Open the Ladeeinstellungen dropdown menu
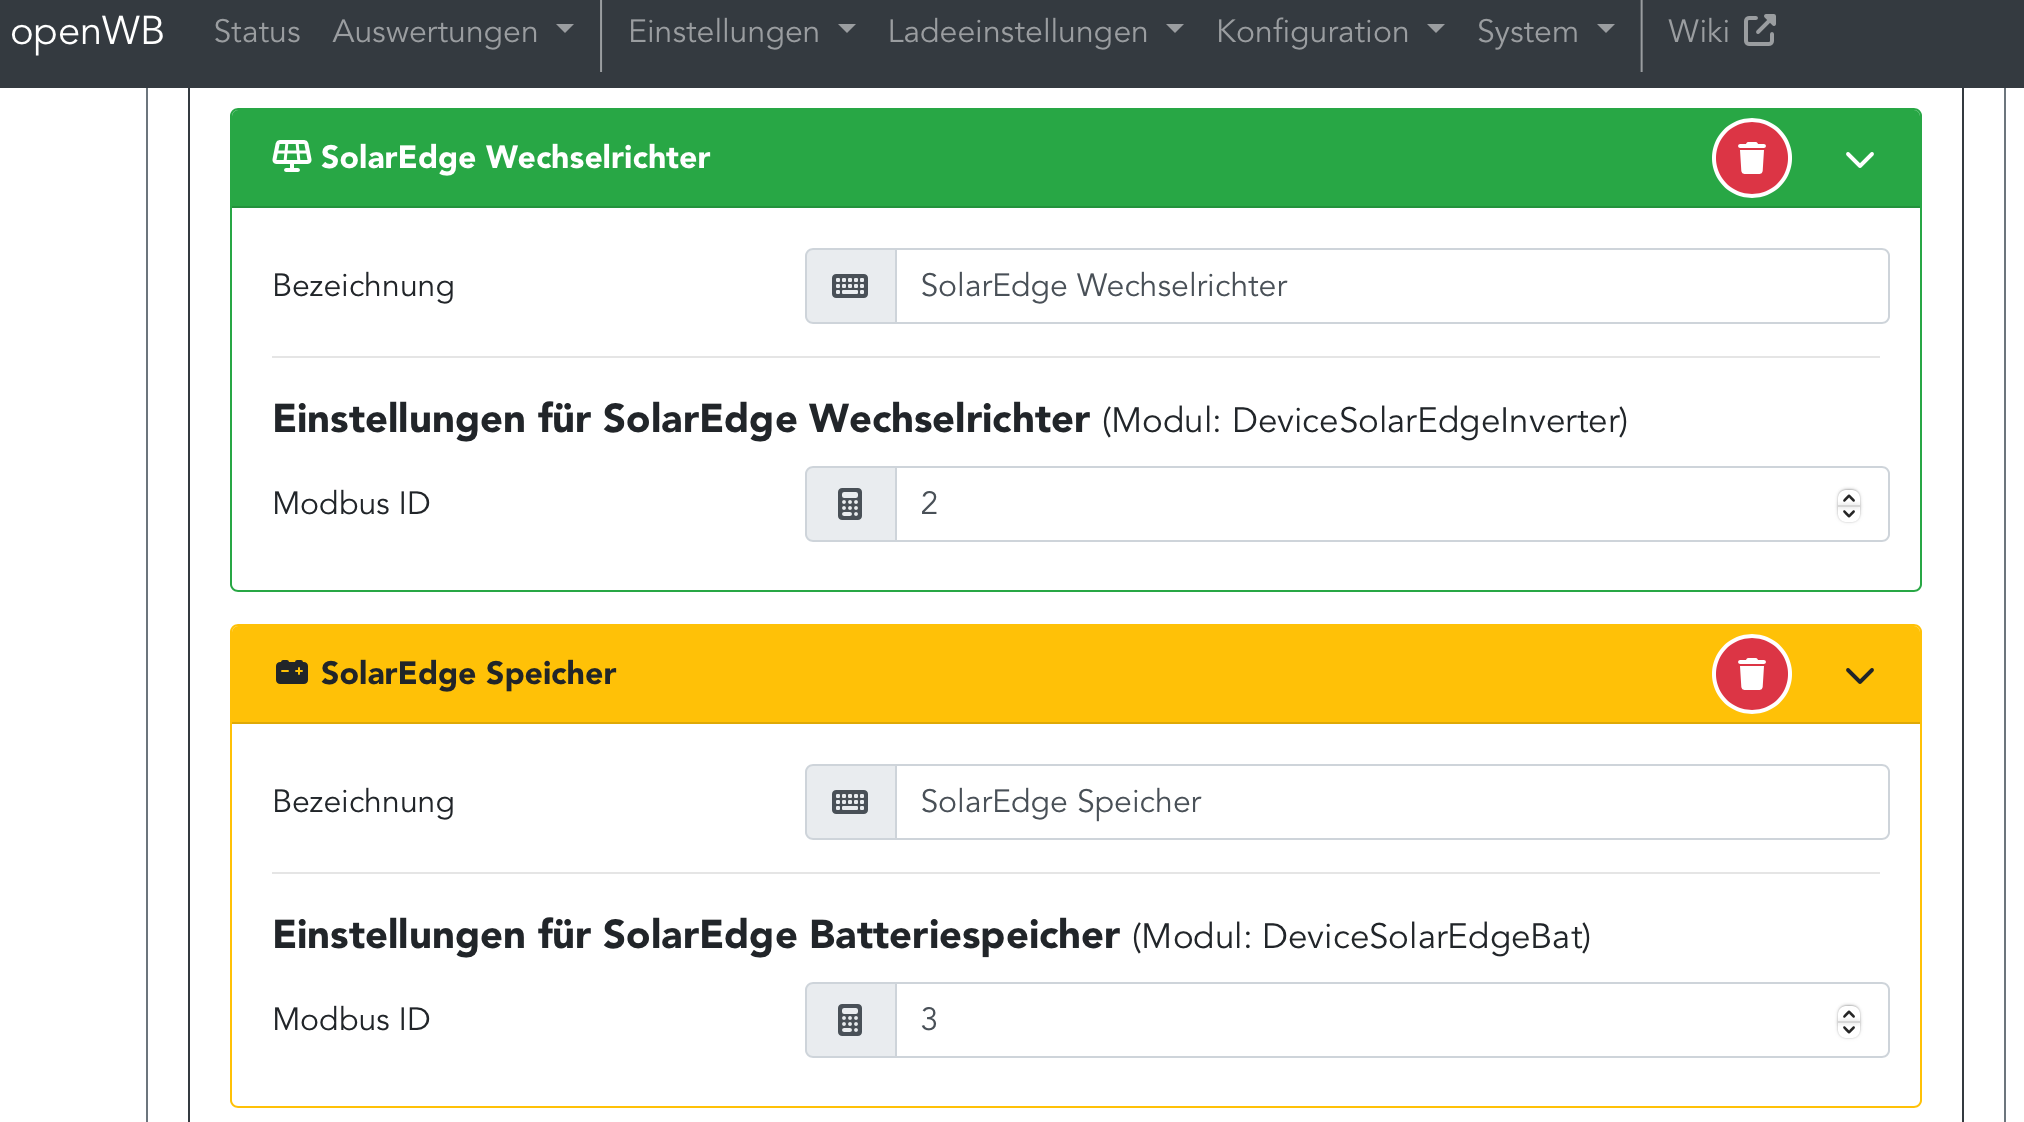2024x1122 pixels. coord(1035,31)
